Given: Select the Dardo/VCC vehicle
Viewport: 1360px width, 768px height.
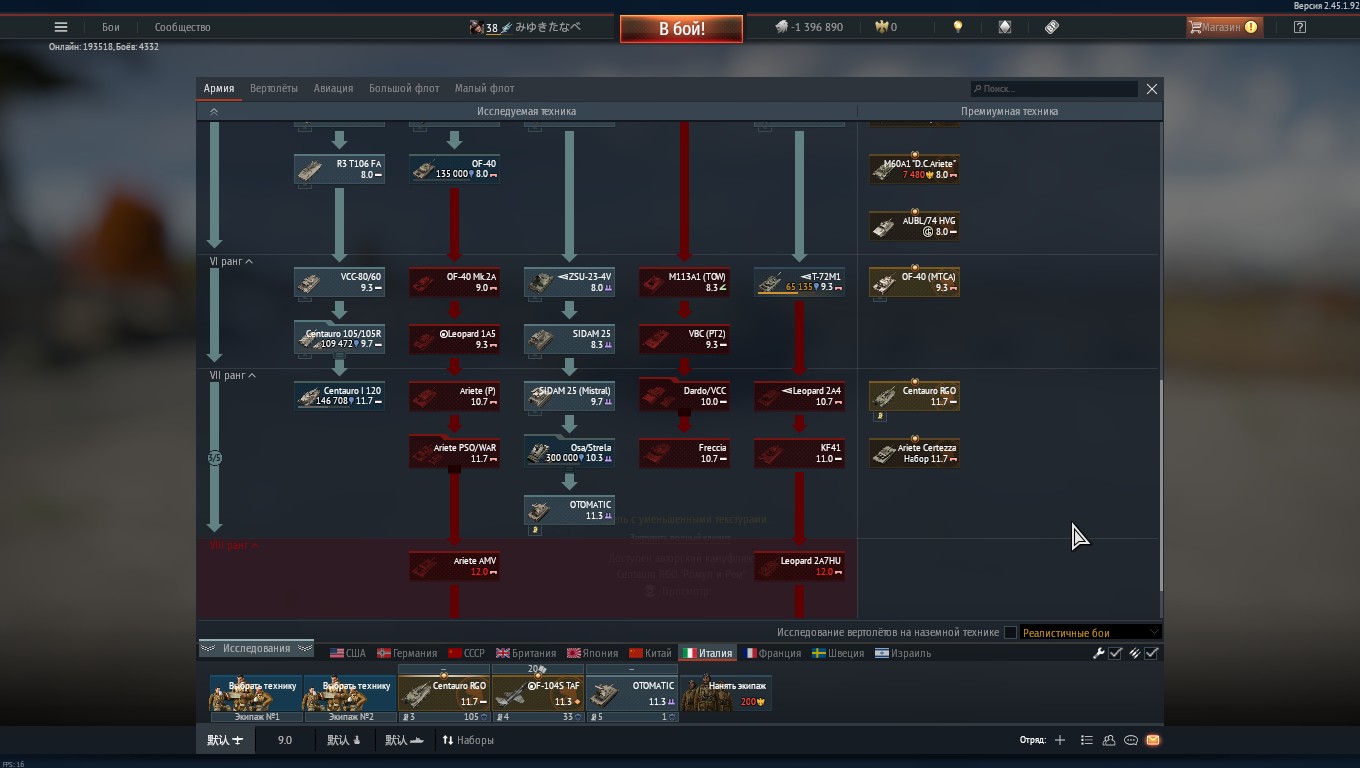Looking at the screenshot, I should tap(684, 396).
